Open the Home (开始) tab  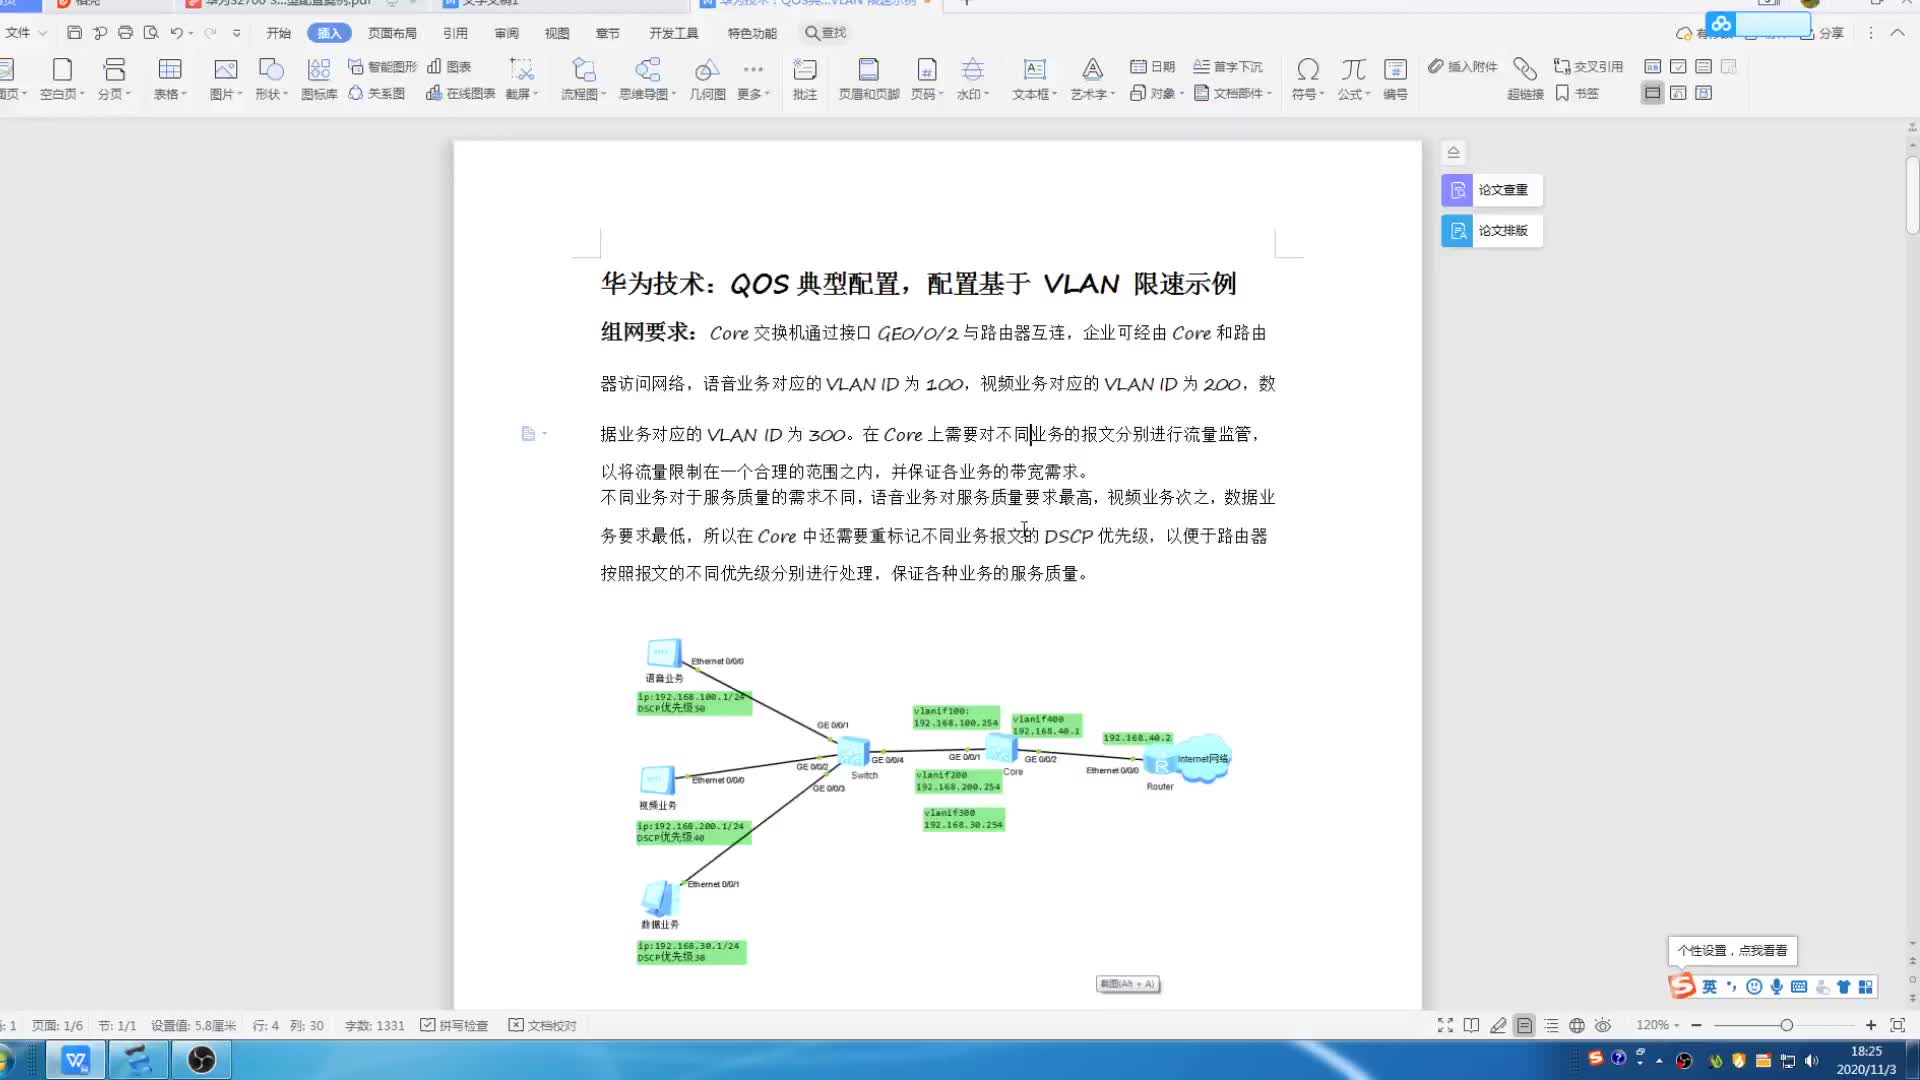[278, 33]
